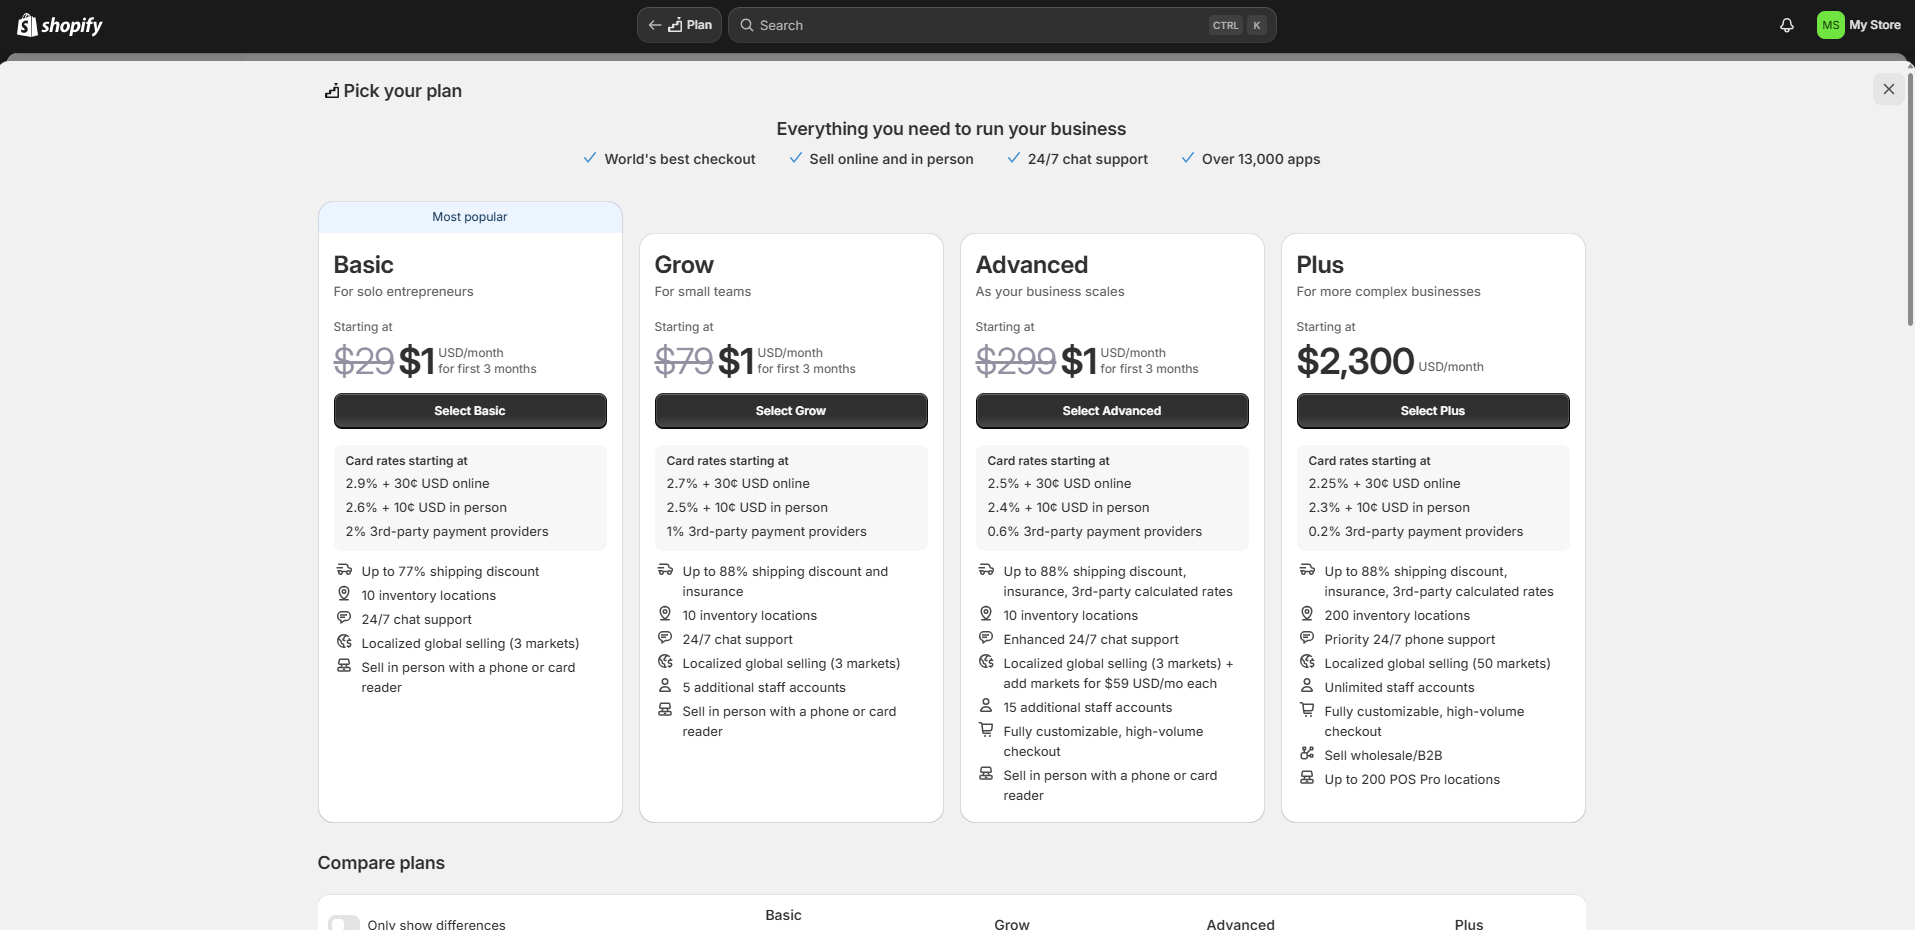
Task: Click the Grow plan heading
Action: click(684, 265)
